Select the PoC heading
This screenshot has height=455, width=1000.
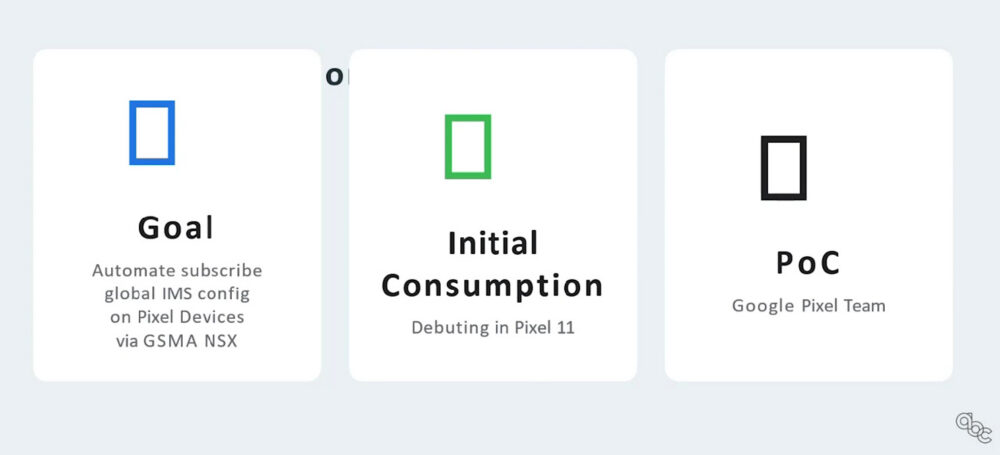click(808, 262)
